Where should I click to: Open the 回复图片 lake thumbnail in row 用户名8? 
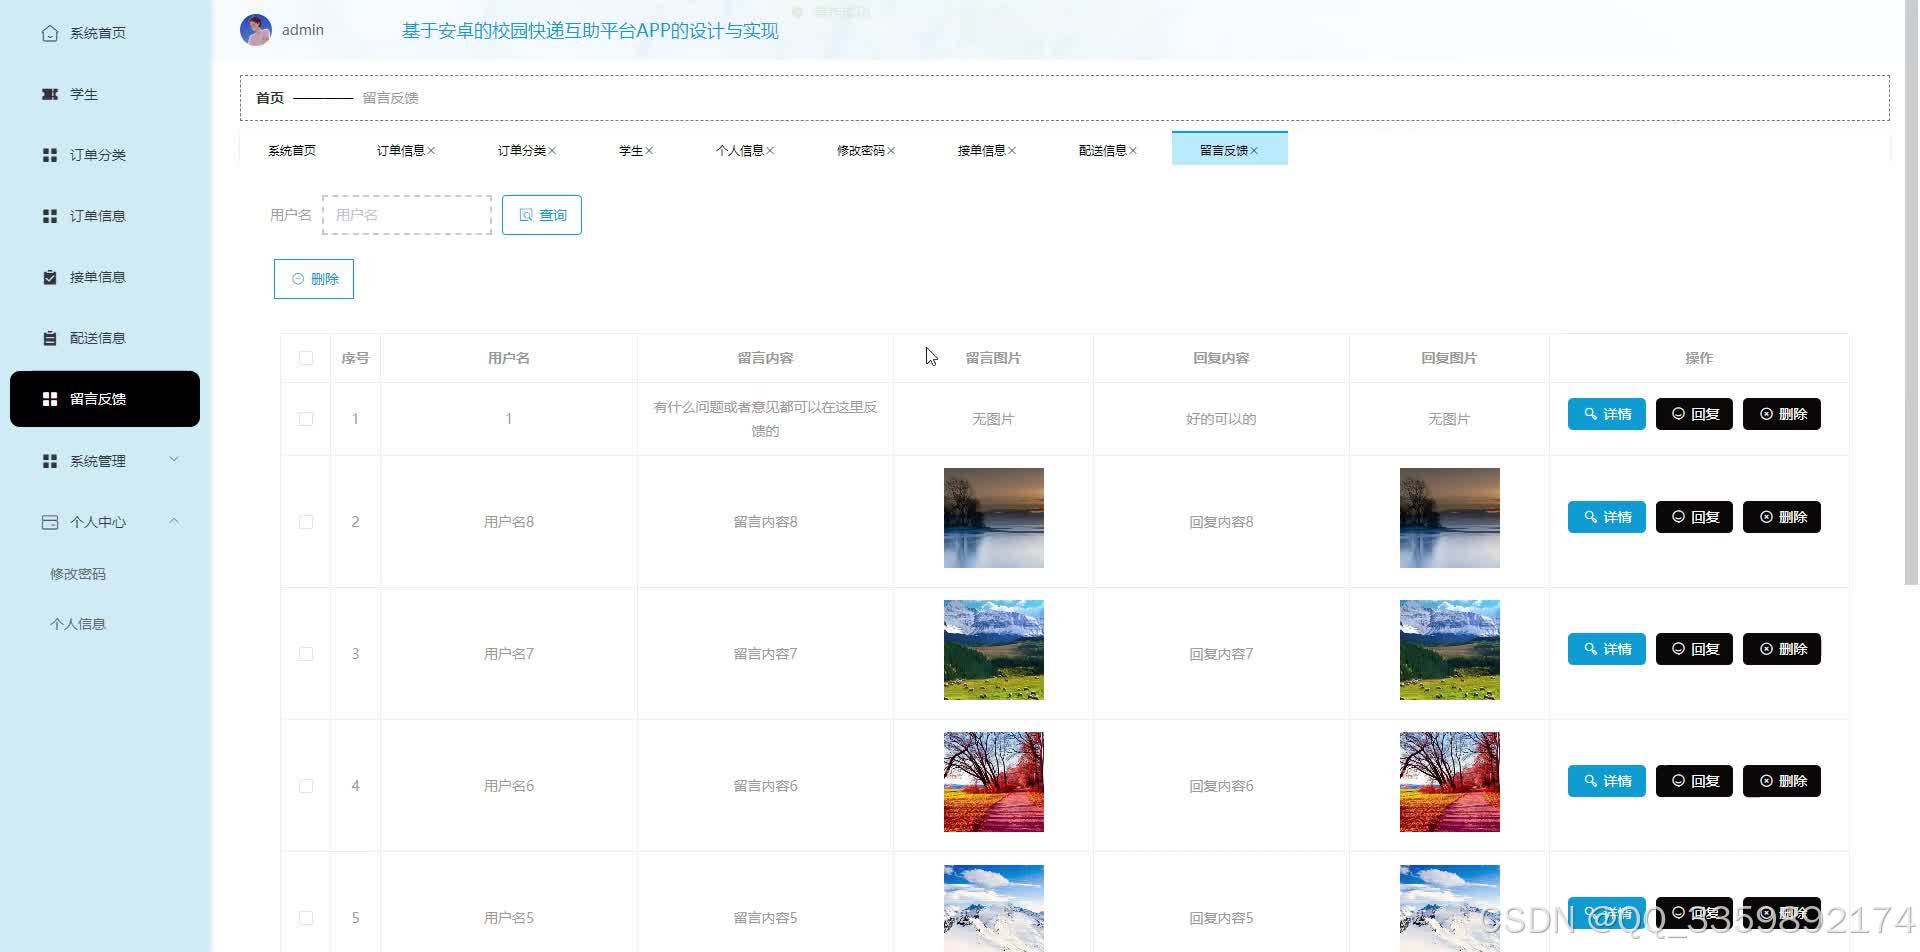1450,518
